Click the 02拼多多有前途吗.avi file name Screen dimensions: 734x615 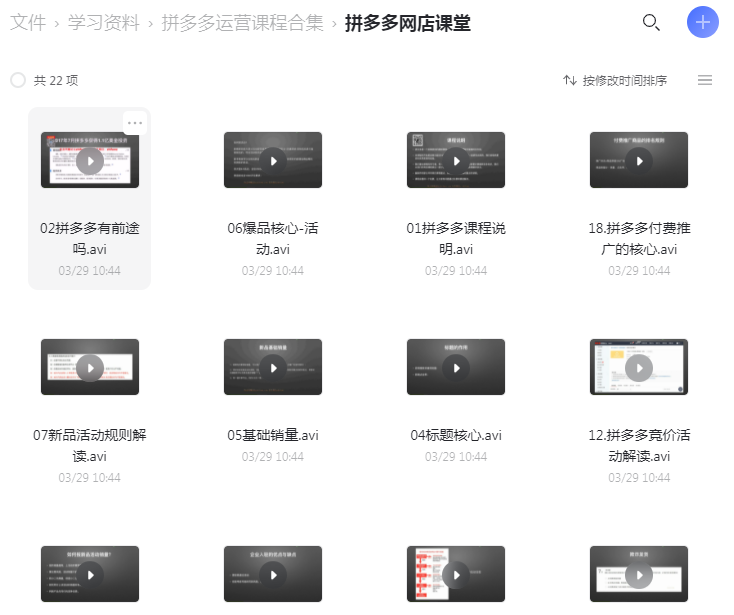pos(90,238)
